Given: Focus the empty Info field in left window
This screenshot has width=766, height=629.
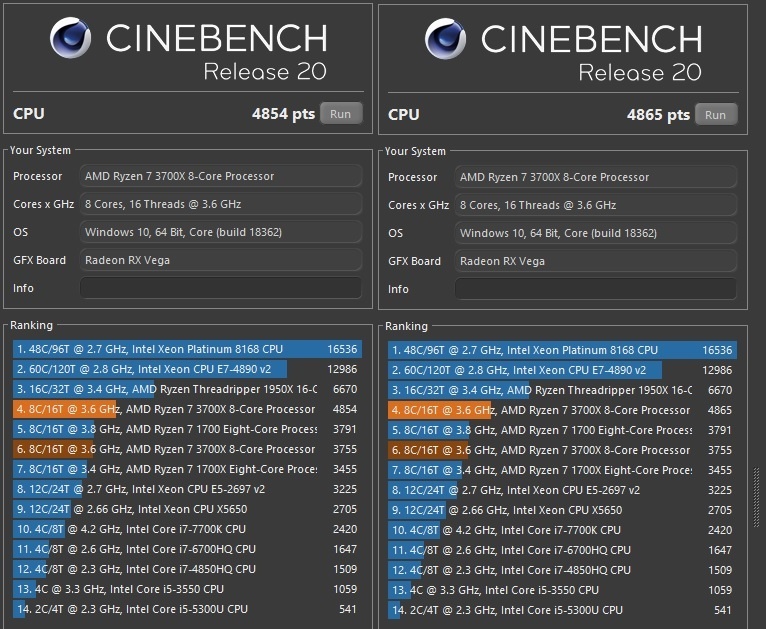Looking at the screenshot, I should [221, 288].
